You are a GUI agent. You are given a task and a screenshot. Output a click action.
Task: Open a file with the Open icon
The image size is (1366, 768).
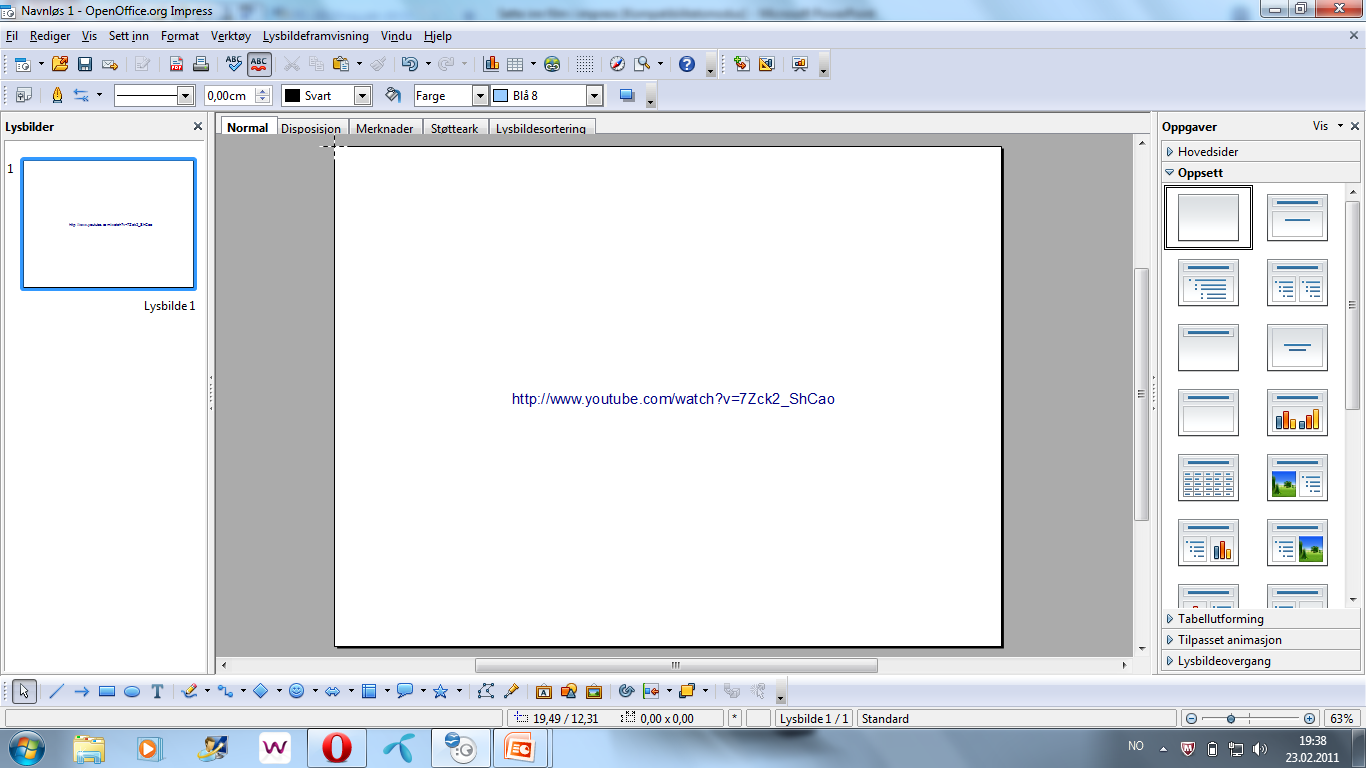(60, 64)
